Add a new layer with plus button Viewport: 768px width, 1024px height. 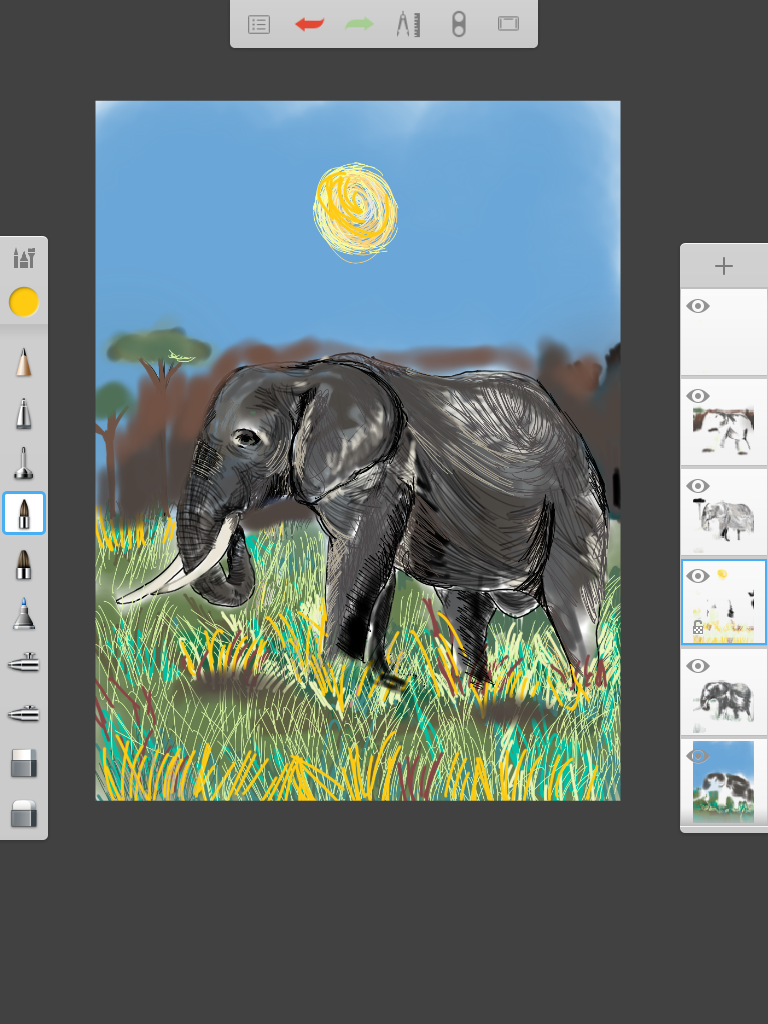(x=724, y=266)
